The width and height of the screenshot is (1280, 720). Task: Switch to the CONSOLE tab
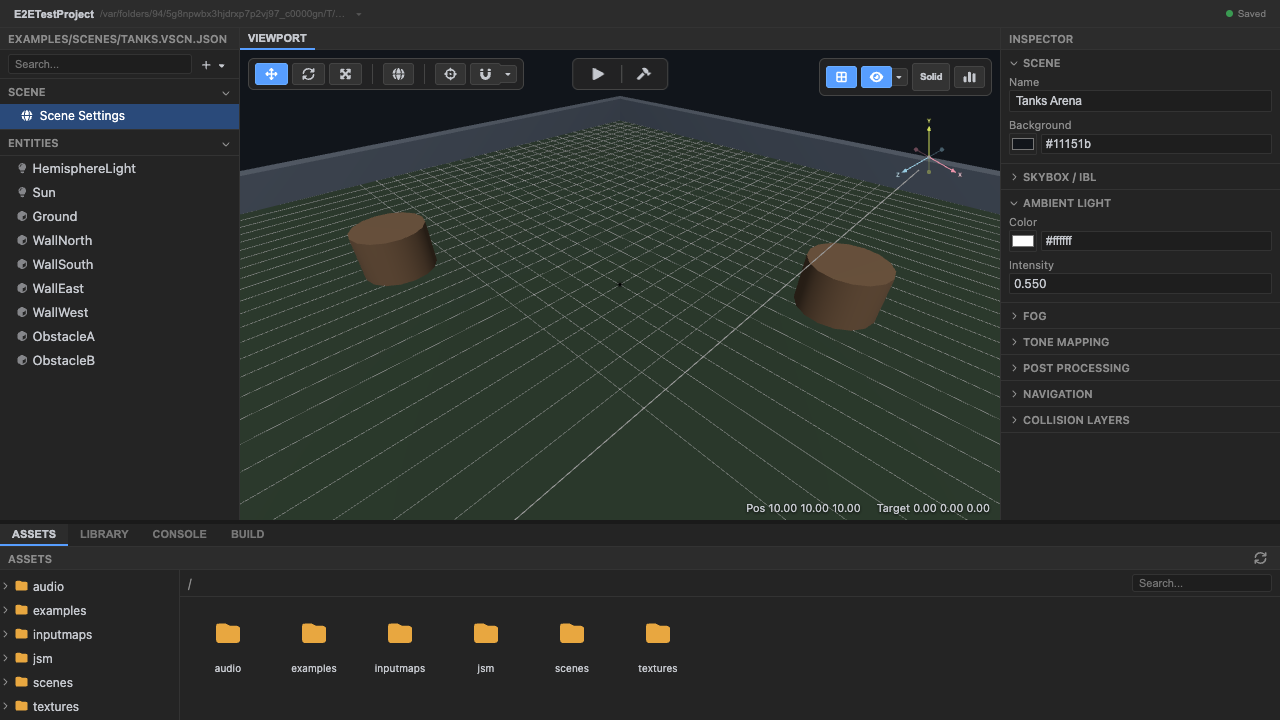[x=179, y=534]
